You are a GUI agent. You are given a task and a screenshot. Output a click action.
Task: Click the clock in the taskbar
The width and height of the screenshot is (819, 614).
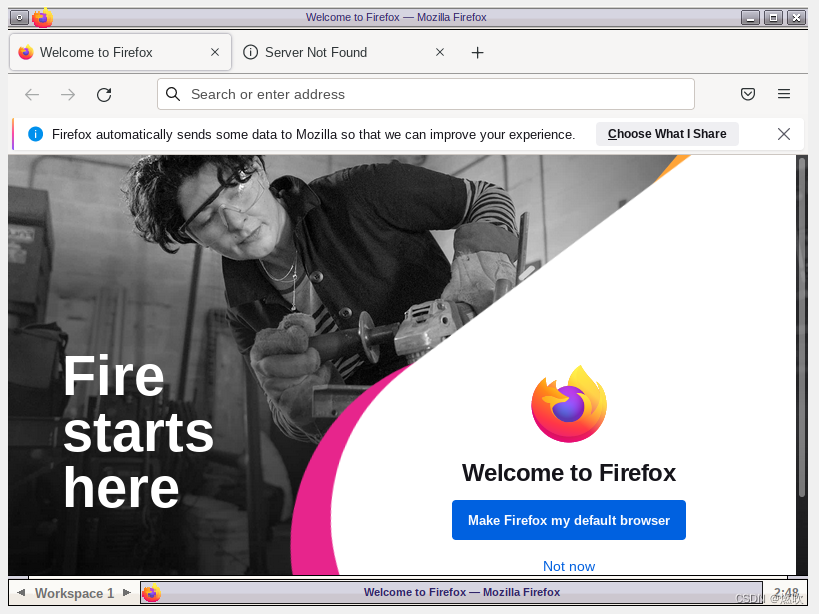coord(786,593)
